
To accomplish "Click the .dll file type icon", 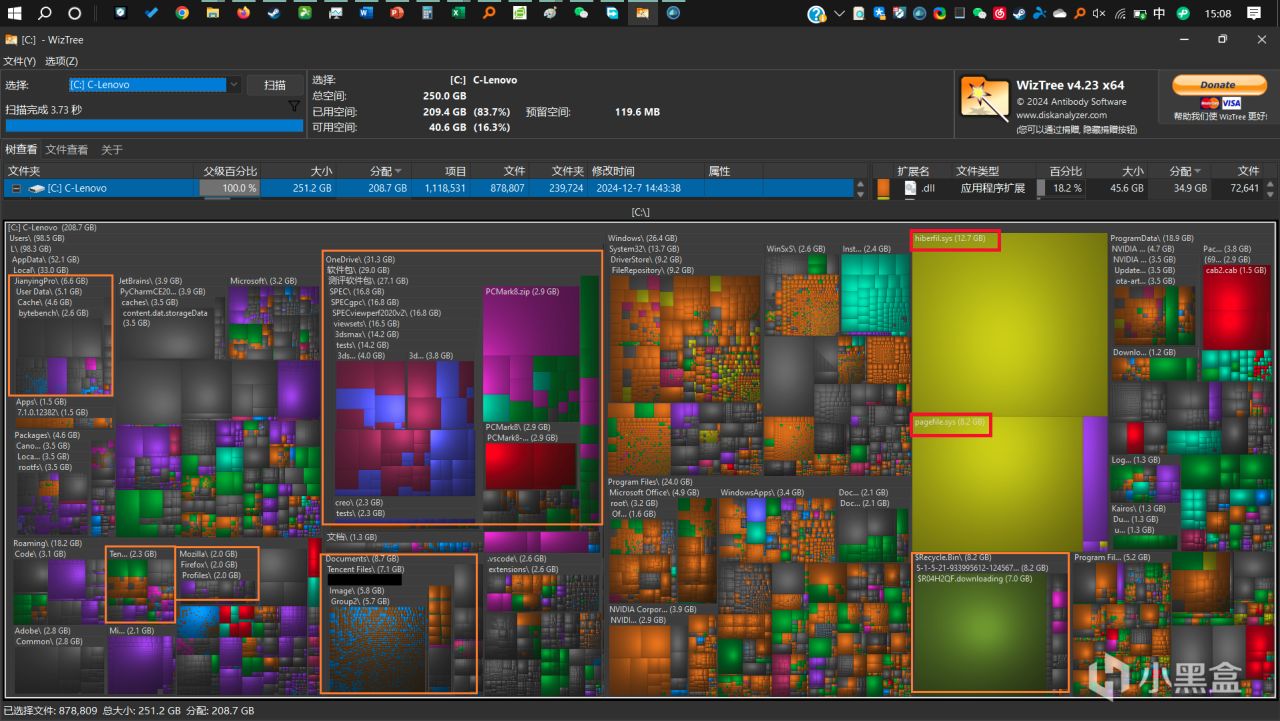I will (910, 188).
